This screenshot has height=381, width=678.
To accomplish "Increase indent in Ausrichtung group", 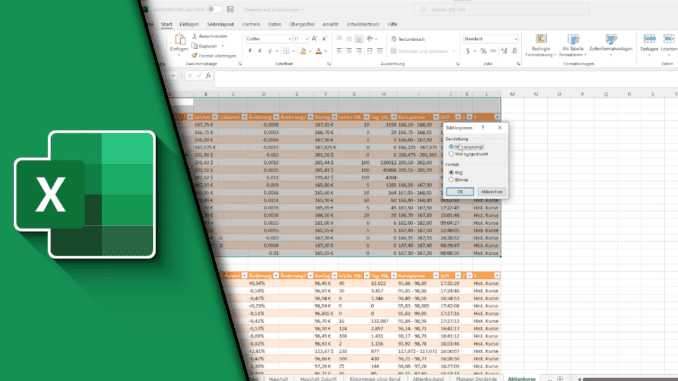I will coord(380,51).
